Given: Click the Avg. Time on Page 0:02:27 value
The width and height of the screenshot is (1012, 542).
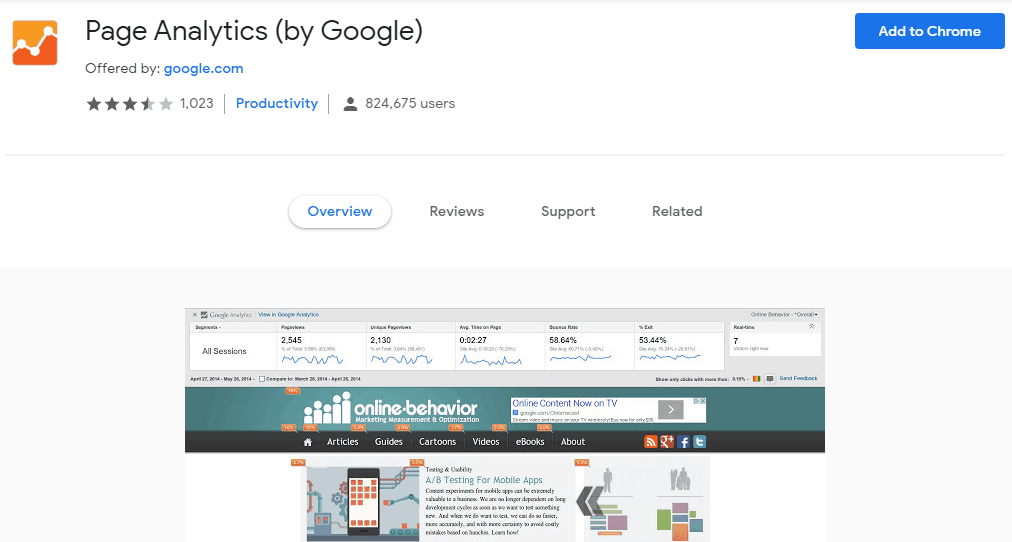Looking at the screenshot, I should (x=473, y=340).
